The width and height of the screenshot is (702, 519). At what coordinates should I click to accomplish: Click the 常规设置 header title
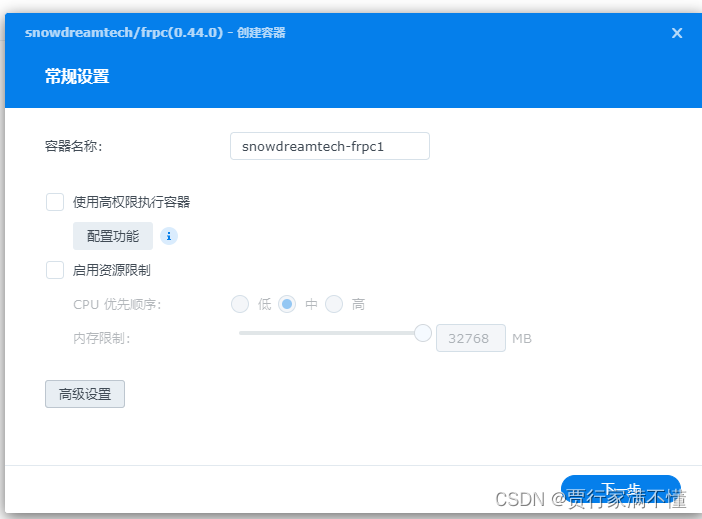click(77, 77)
